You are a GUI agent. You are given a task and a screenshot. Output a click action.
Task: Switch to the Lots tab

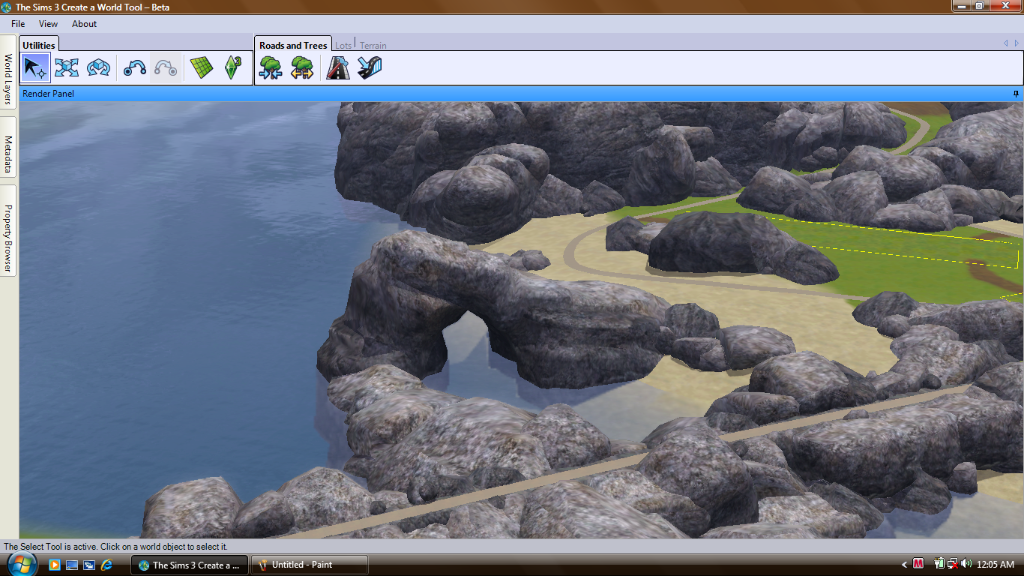coord(343,45)
